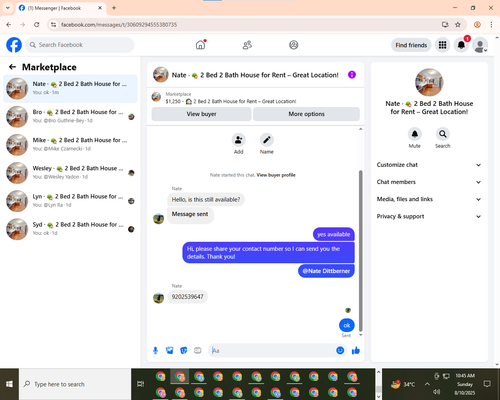500x400 pixels.
Task: Expand the Privacy & support section
Action: (x=429, y=216)
